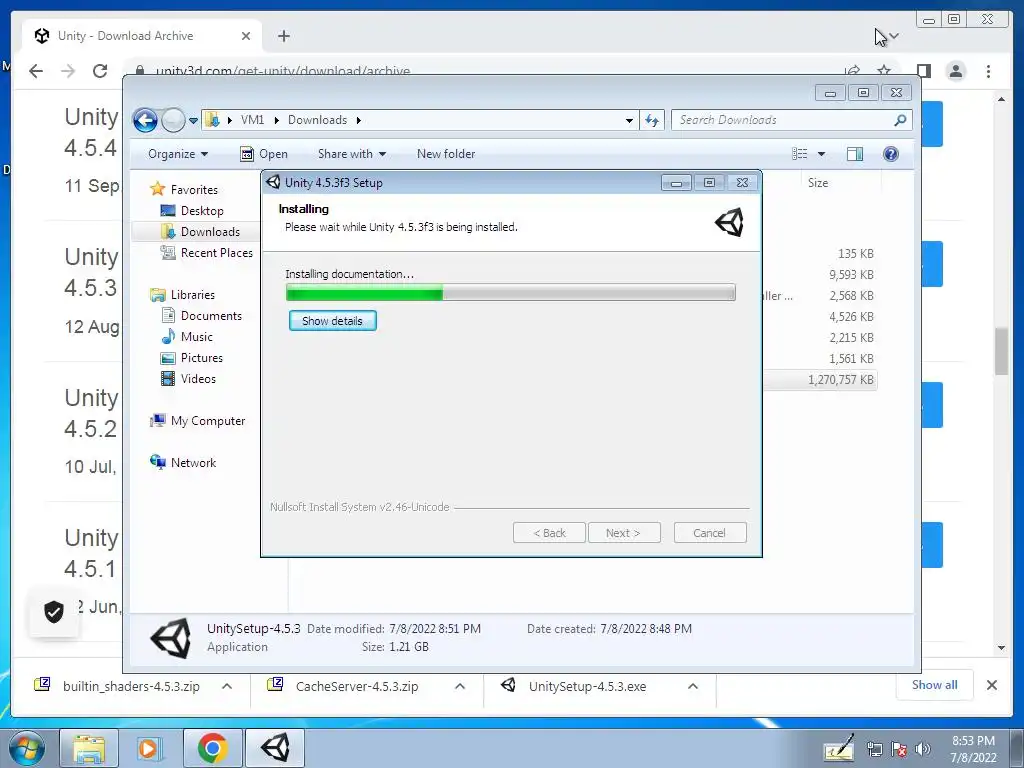Screen dimensions: 1024x768
Task: Go forward in Chrome
Action: [68, 71]
